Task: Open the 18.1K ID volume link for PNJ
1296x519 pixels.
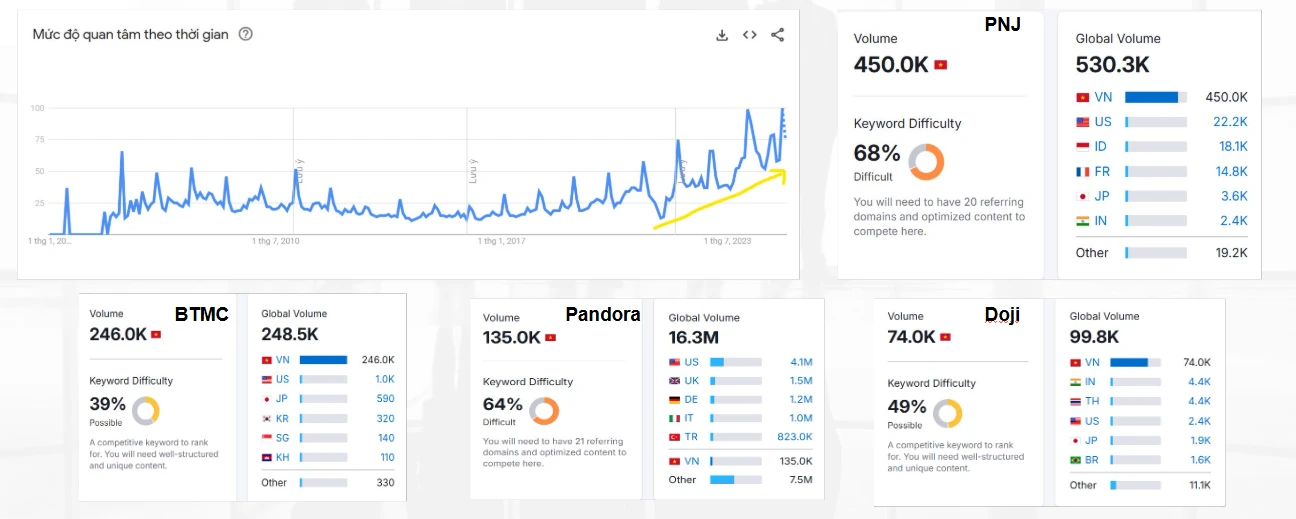Action: (1231, 146)
